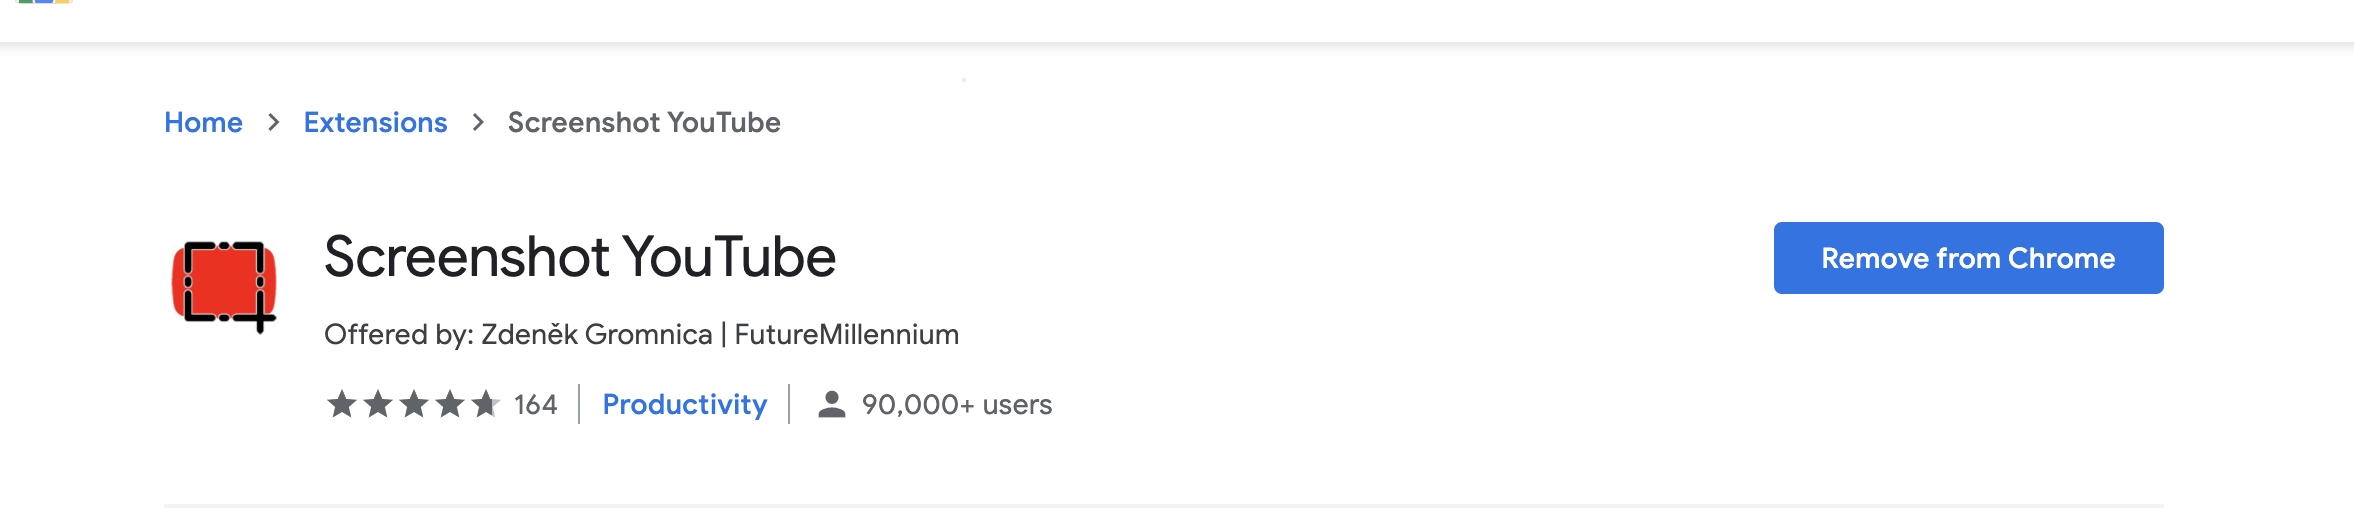Go to the Home breadcrumb link

(203, 122)
